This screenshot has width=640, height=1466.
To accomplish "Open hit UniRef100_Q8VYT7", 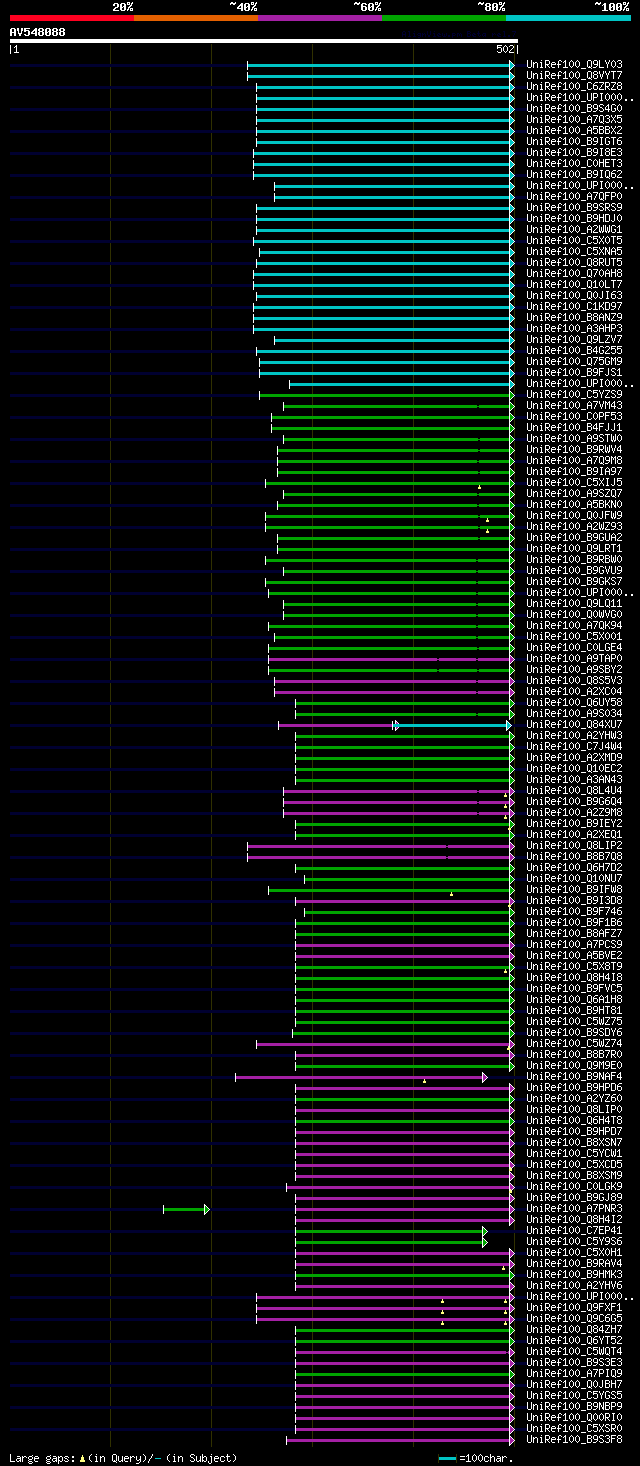I will pyautogui.click(x=574, y=75).
